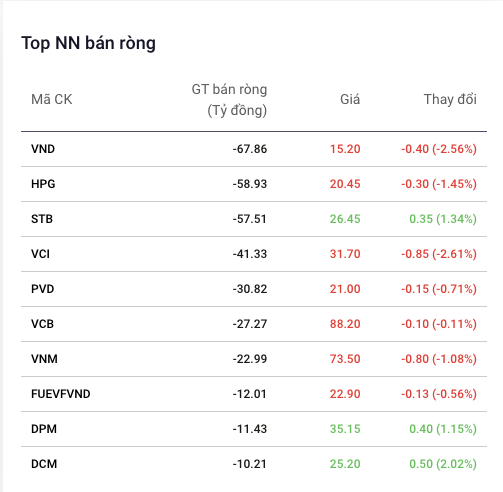503x492 pixels.
Task: Select net sell value -58.93
Action: (x=250, y=184)
